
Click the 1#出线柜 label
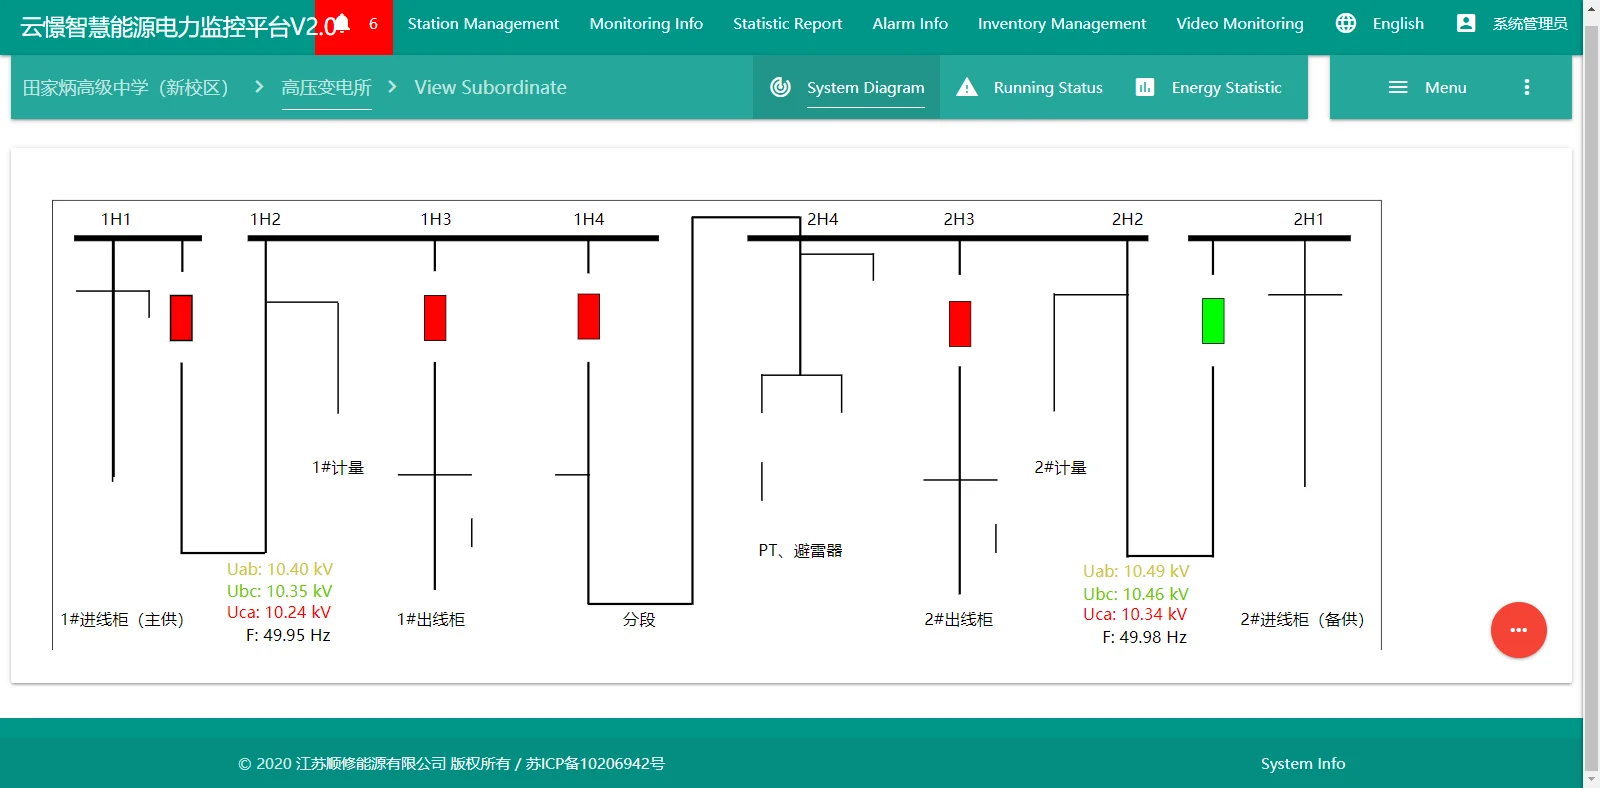[x=431, y=619]
